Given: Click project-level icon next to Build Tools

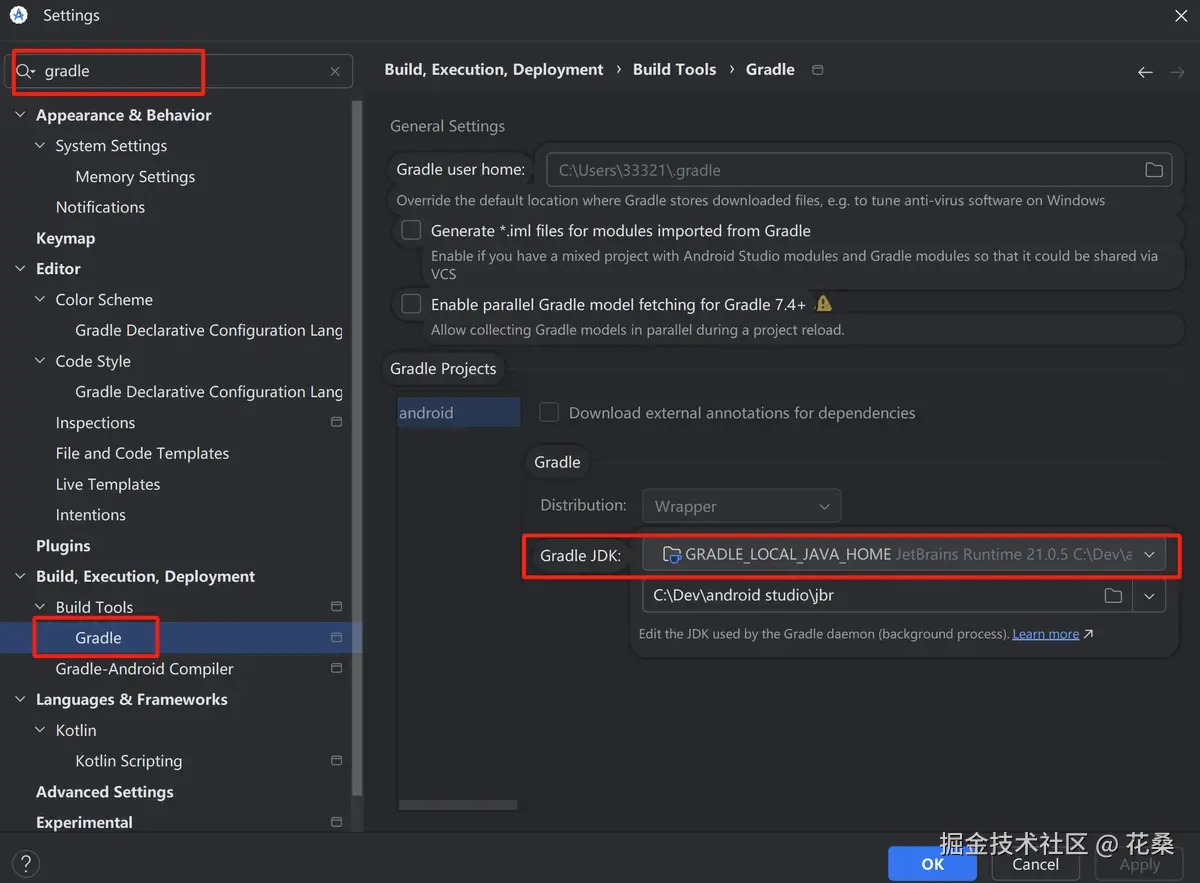Looking at the screenshot, I should pyautogui.click(x=336, y=607).
